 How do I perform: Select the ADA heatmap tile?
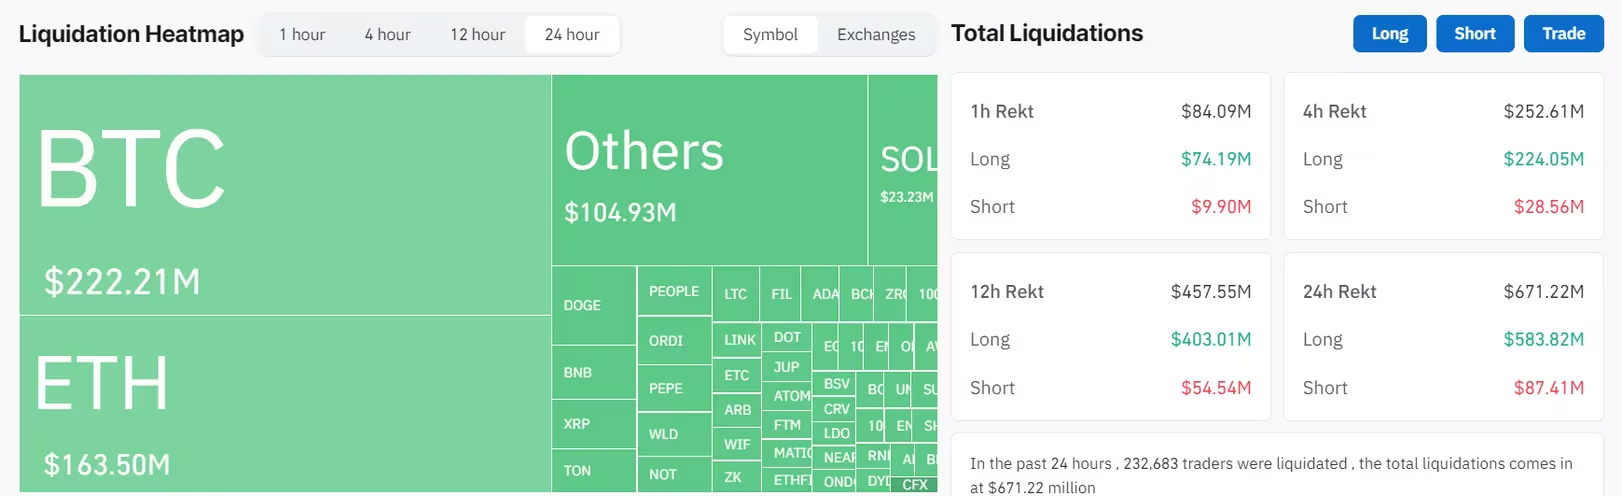coord(821,294)
